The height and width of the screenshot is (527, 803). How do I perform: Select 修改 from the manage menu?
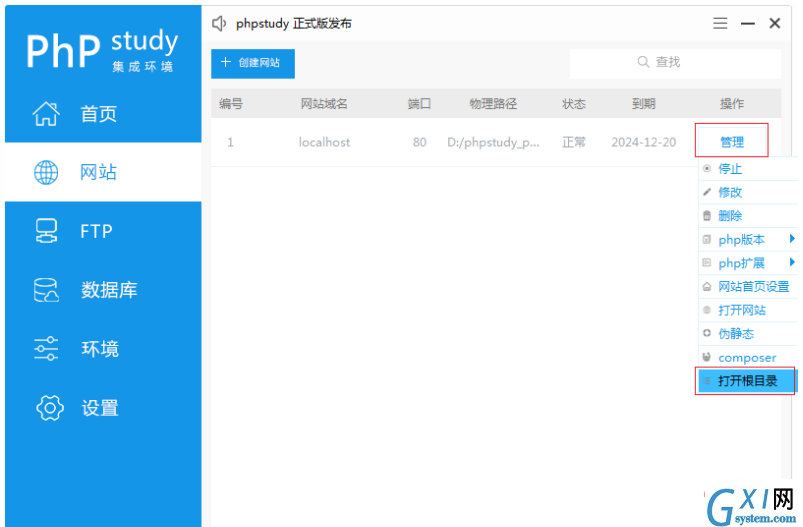click(x=748, y=192)
